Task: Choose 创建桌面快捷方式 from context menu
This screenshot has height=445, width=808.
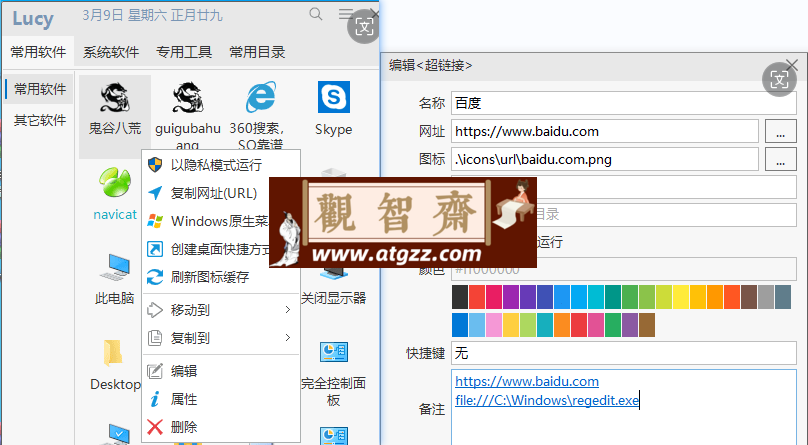Action: 206,249
